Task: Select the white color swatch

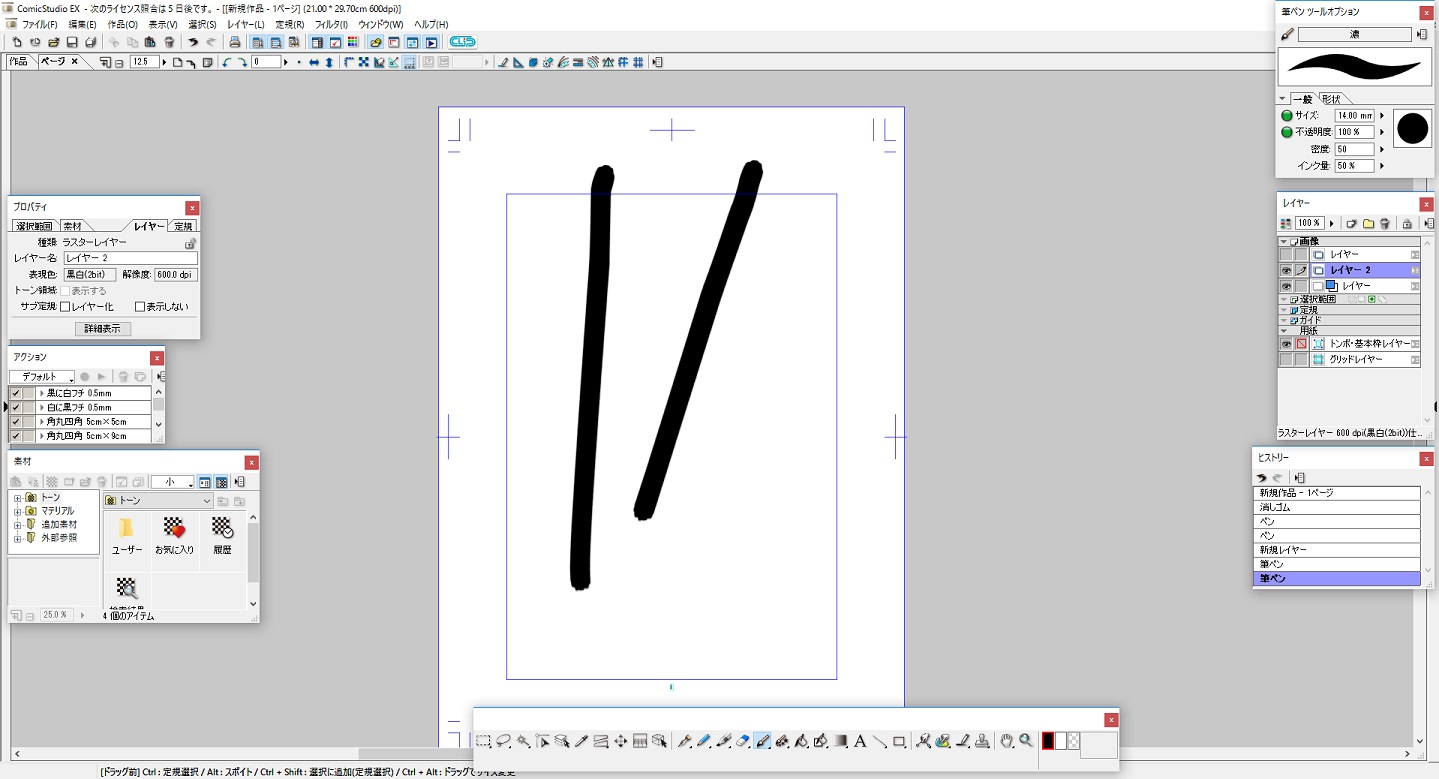Action: pos(1061,741)
